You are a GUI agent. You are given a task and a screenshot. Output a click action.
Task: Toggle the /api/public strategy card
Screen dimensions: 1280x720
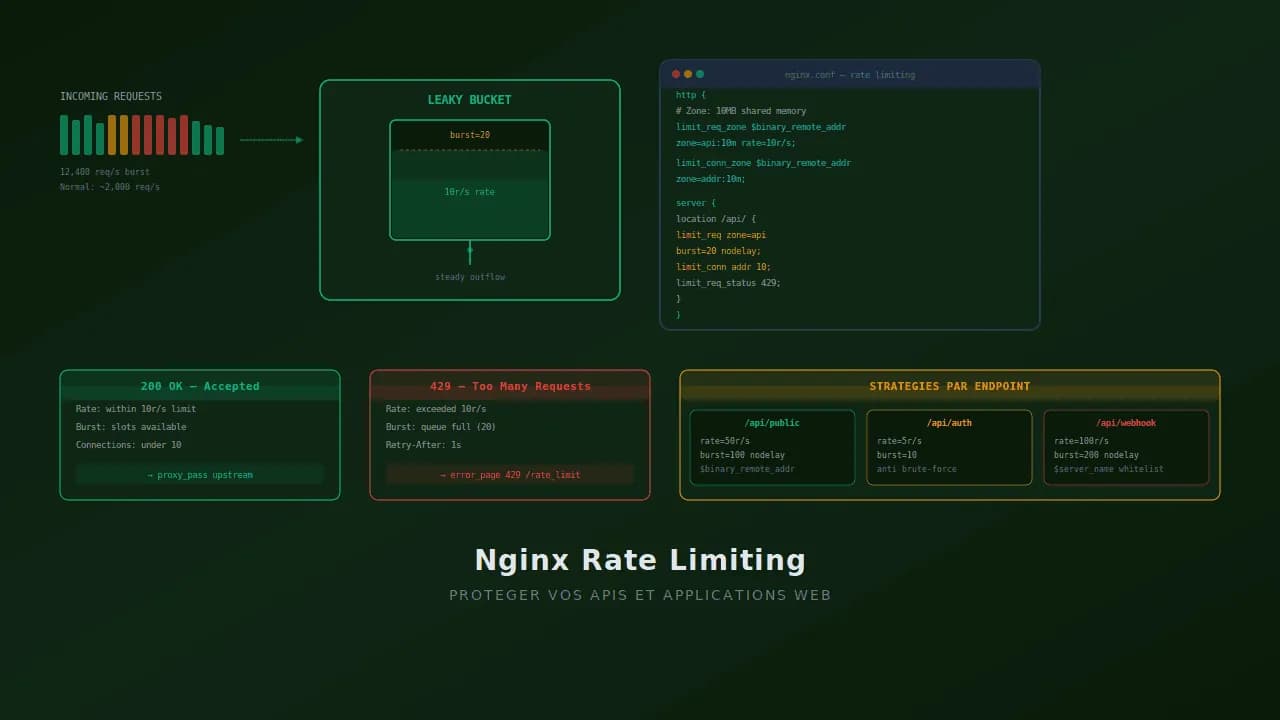pyautogui.click(x=772, y=446)
